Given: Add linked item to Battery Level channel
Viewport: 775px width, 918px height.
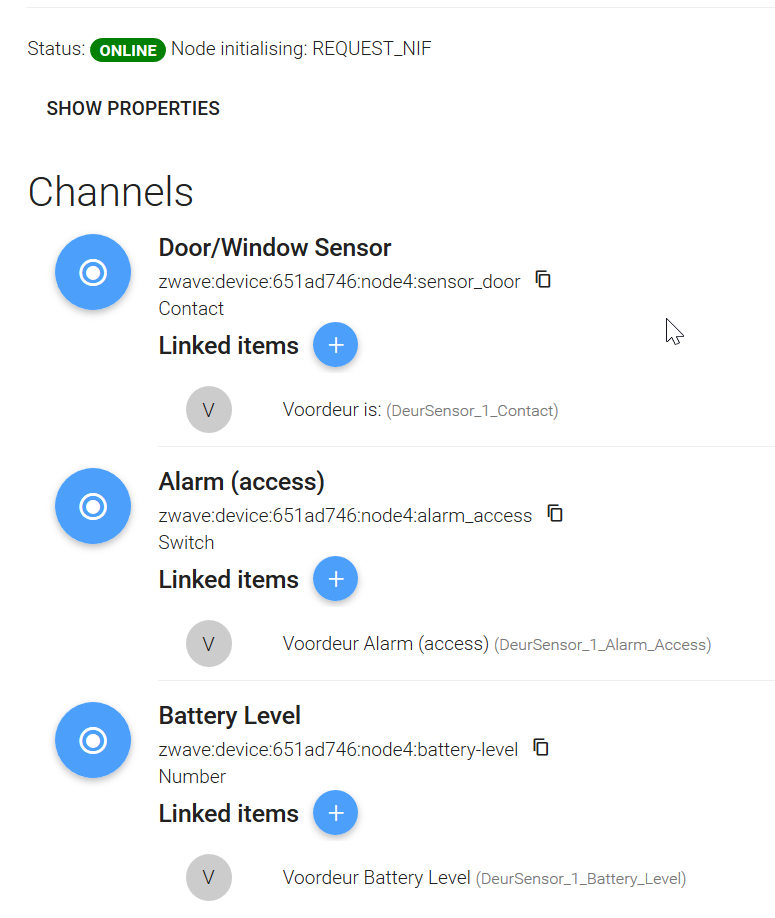Looking at the screenshot, I should pyautogui.click(x=335, y=813).
